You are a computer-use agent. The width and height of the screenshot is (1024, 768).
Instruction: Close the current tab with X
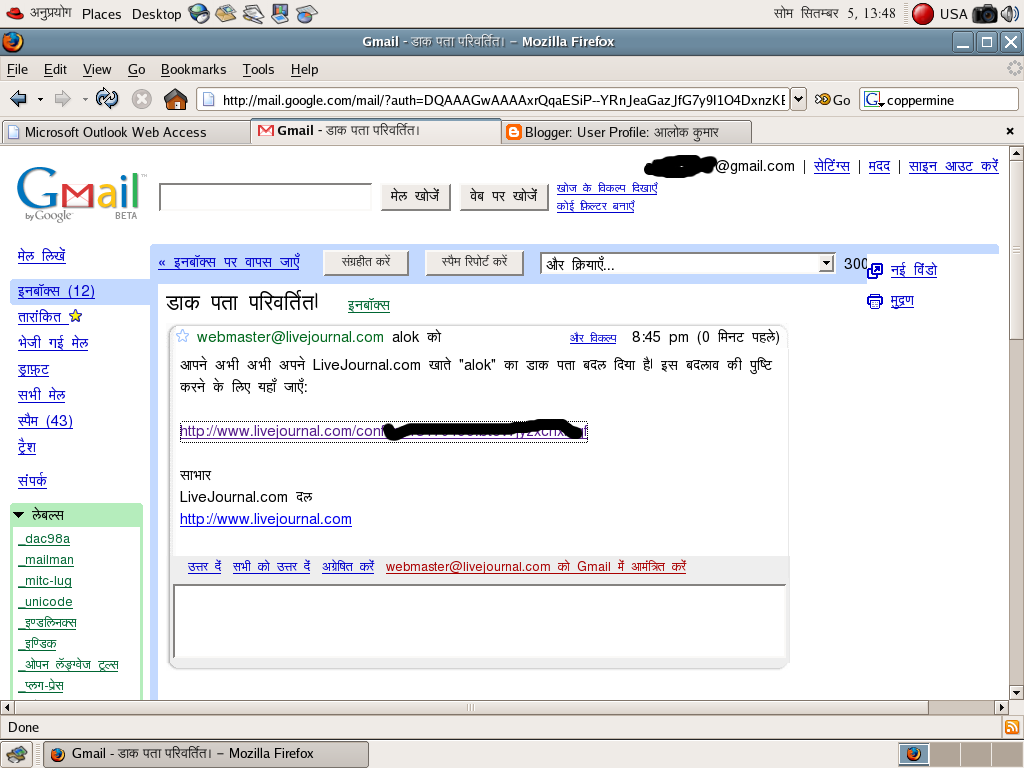click(x=1010, y=131)
